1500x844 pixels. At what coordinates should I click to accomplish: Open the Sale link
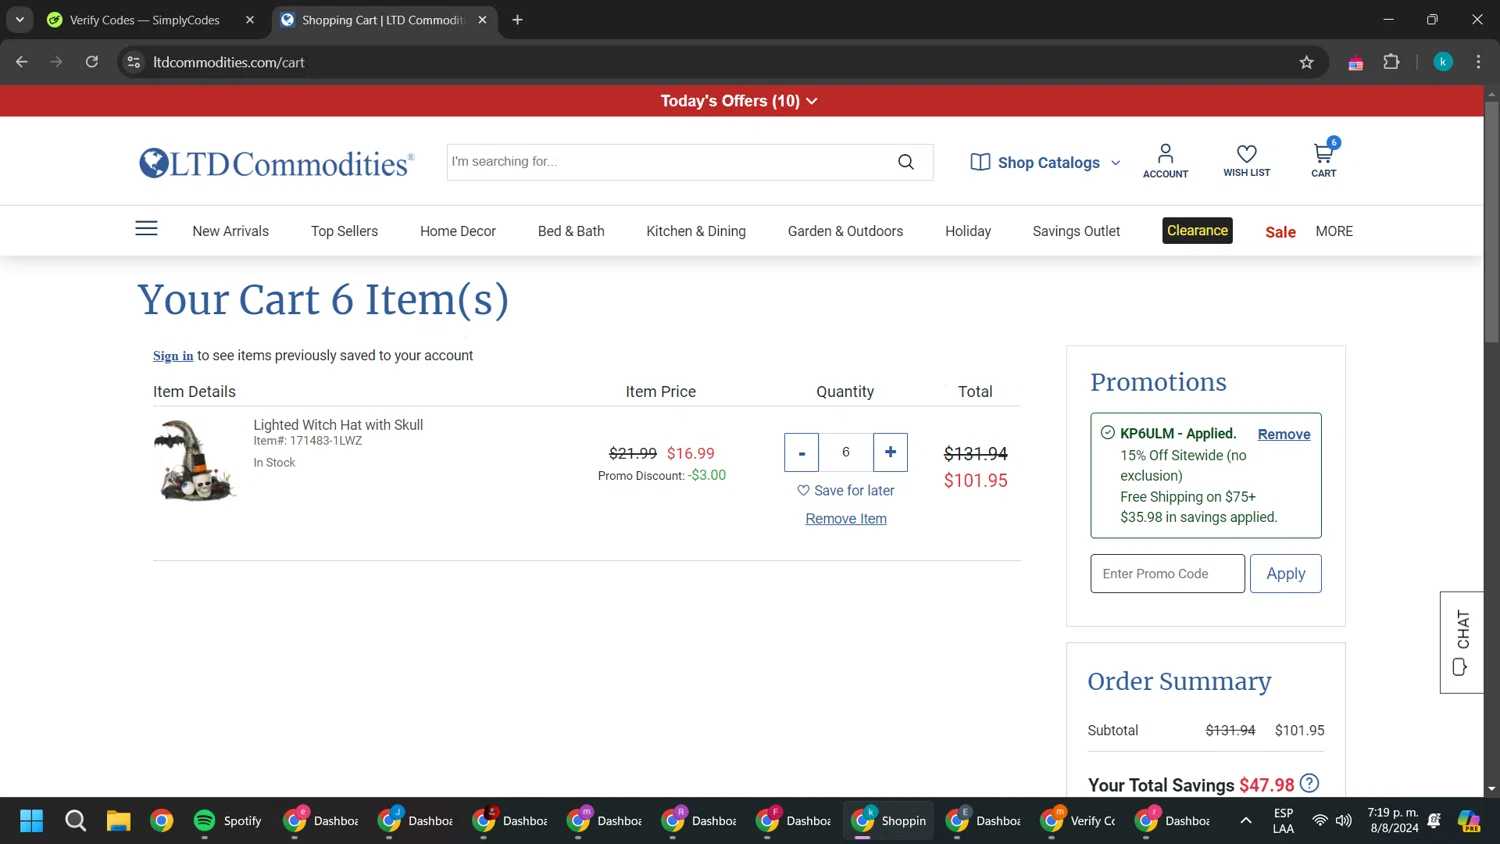[x=1280, y=232]
